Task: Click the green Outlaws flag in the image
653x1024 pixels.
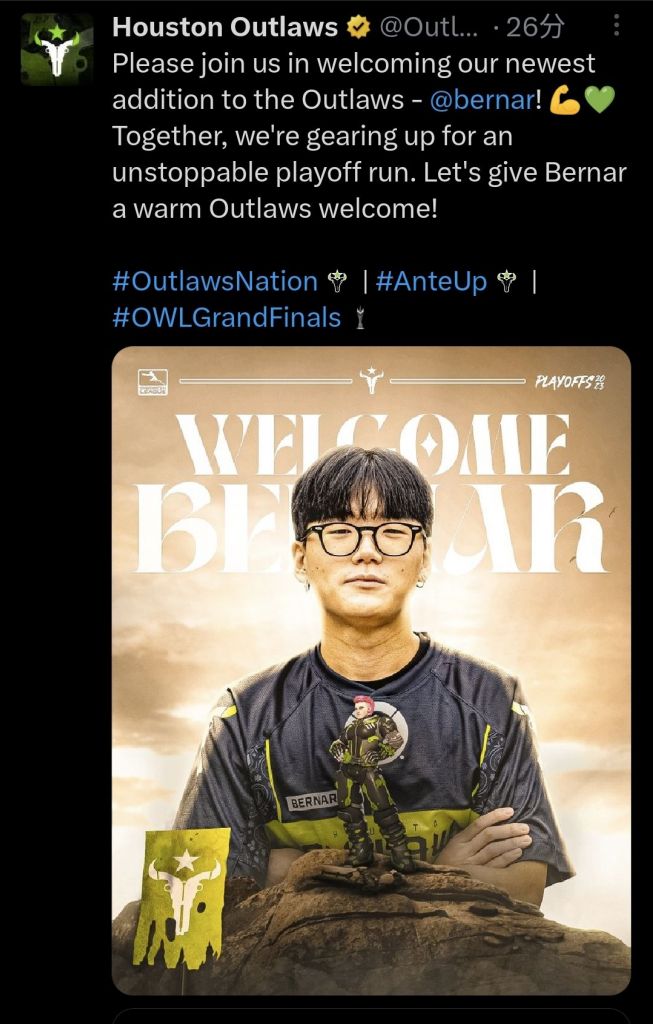Action: pos(182,898)
